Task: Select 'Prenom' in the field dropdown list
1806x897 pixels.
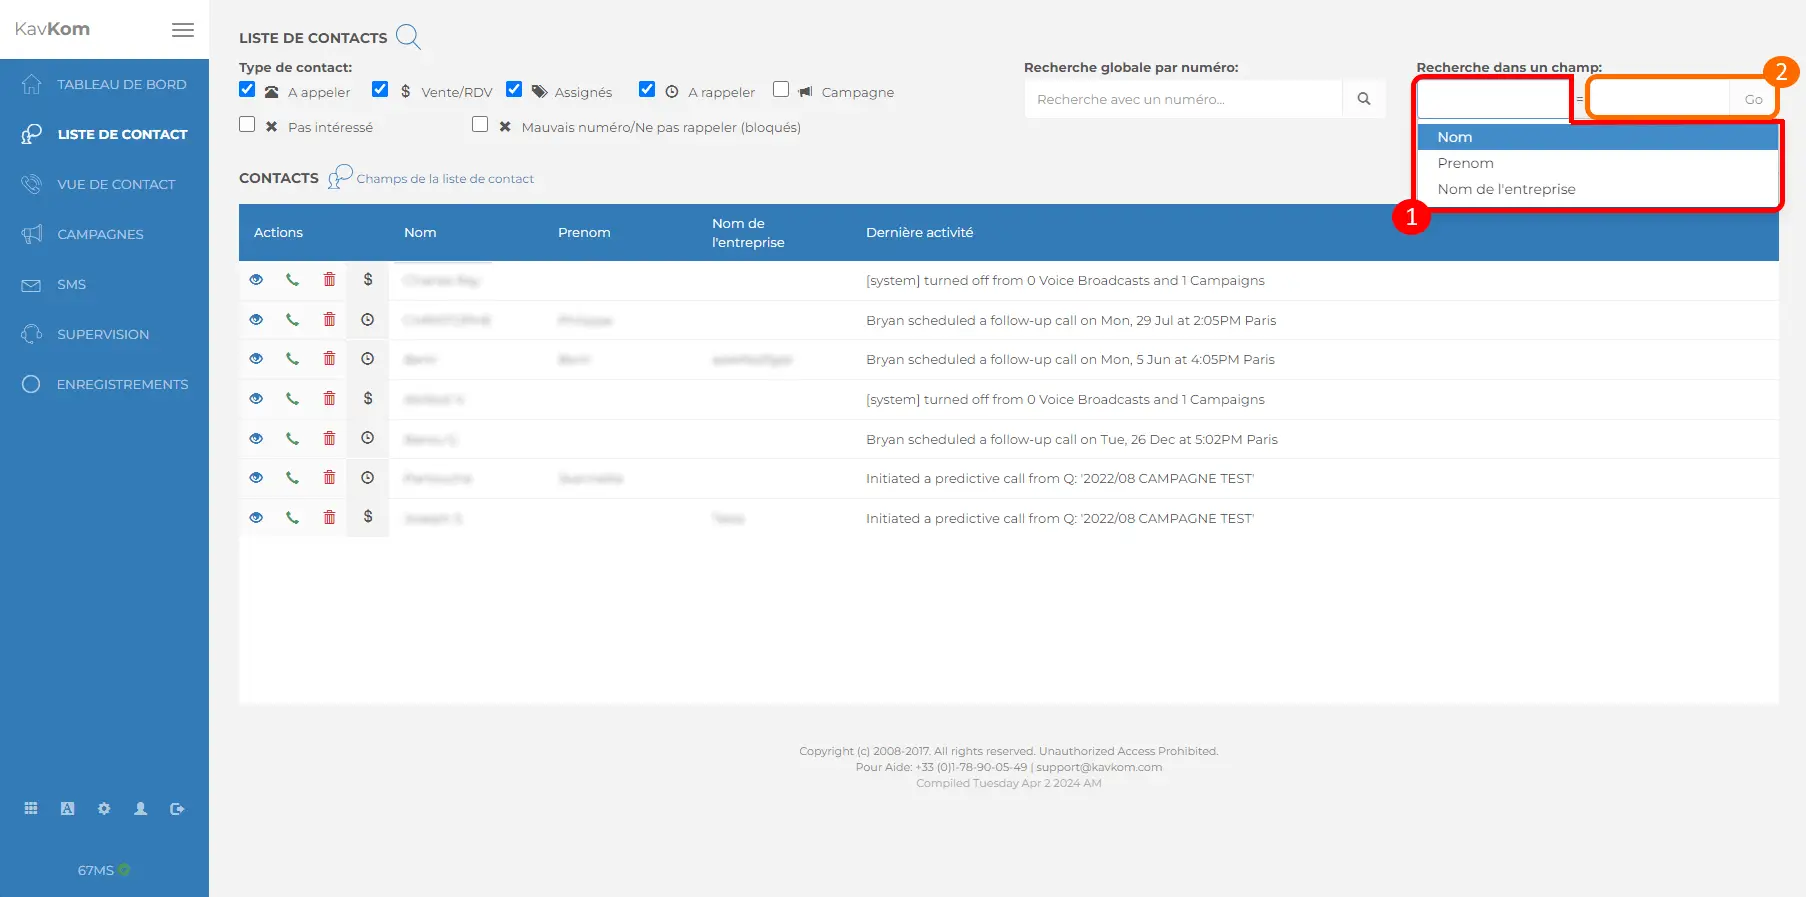Action: pos(1465,163)
